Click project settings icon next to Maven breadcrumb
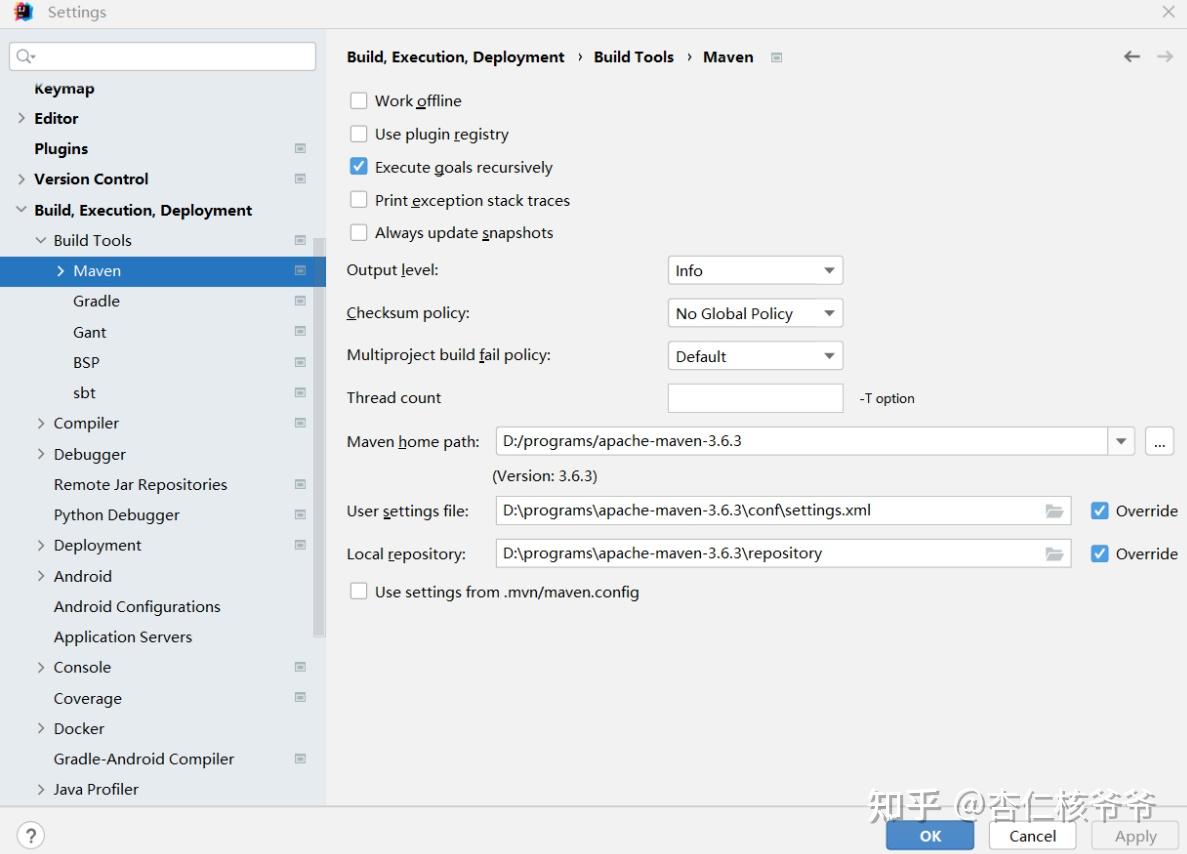The height and width of the screenshot is (854, 1187). click(777, 58)
